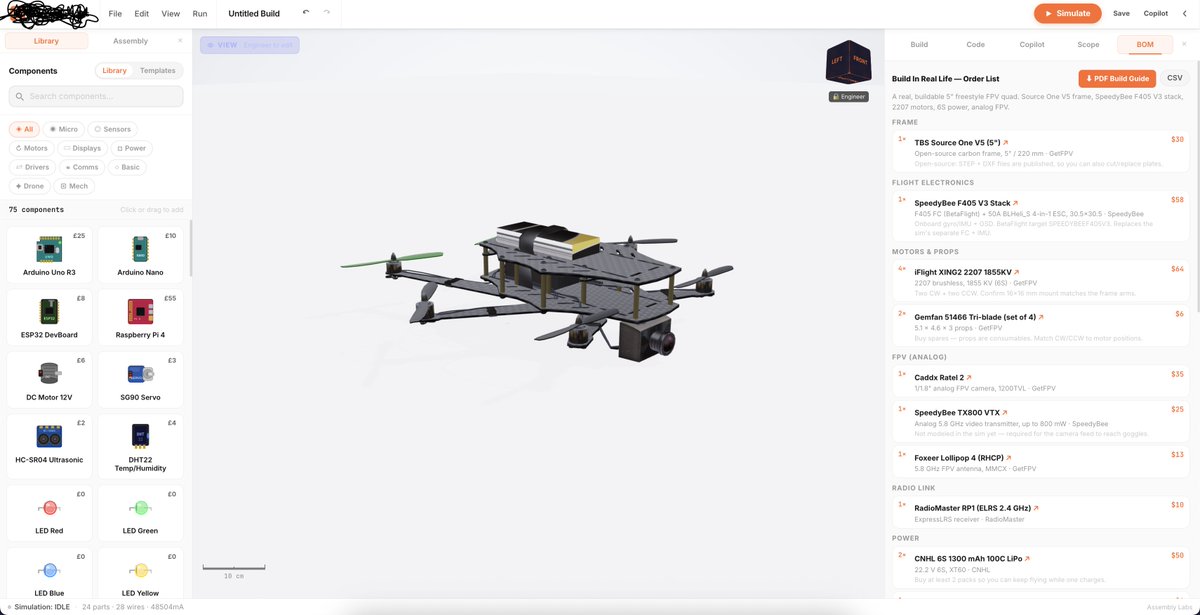Filter components by Displays
The width and height of the screenshot is (1200, 615).
tap(82, 148)
